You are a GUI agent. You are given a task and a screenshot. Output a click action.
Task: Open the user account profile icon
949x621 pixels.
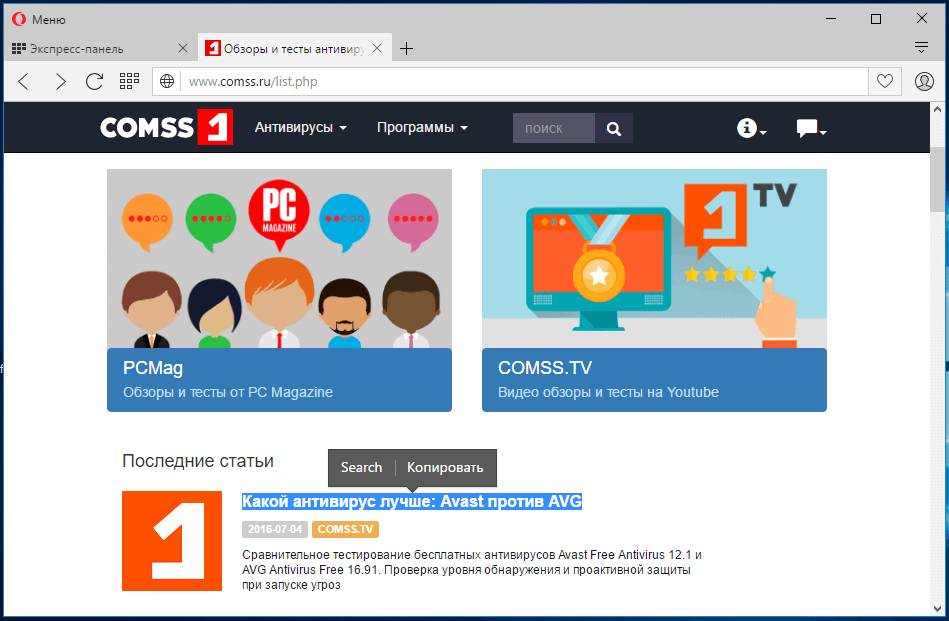[924, 81]
